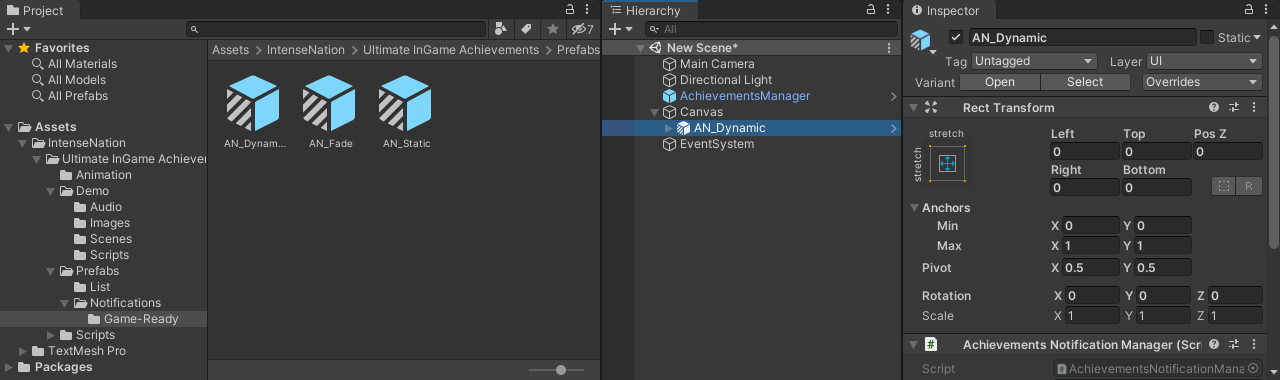
Task: Collapse the Favorites section
Action: pos(9,48)
